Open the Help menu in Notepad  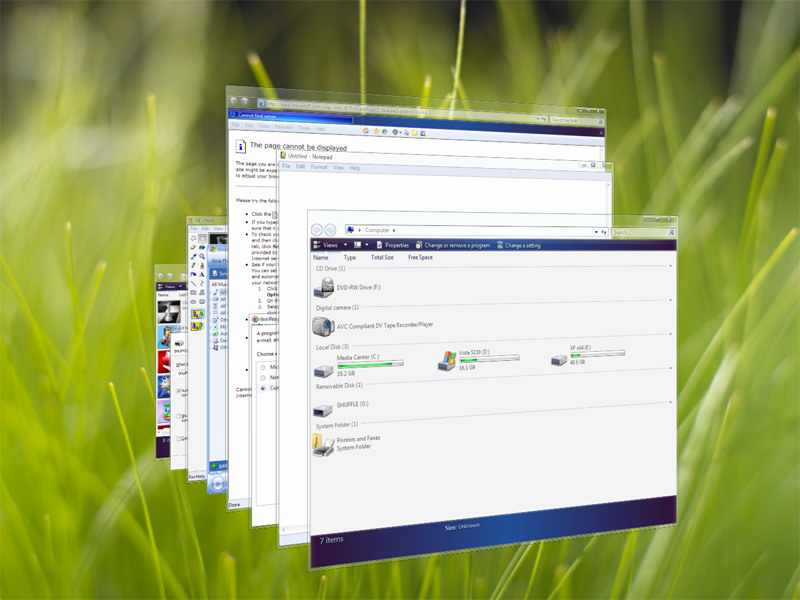(355, 168)
